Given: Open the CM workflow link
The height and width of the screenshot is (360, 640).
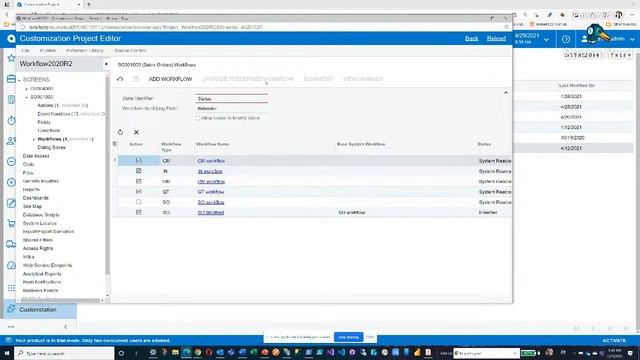Looking at the screenshot, I should [x=211, y=161].
